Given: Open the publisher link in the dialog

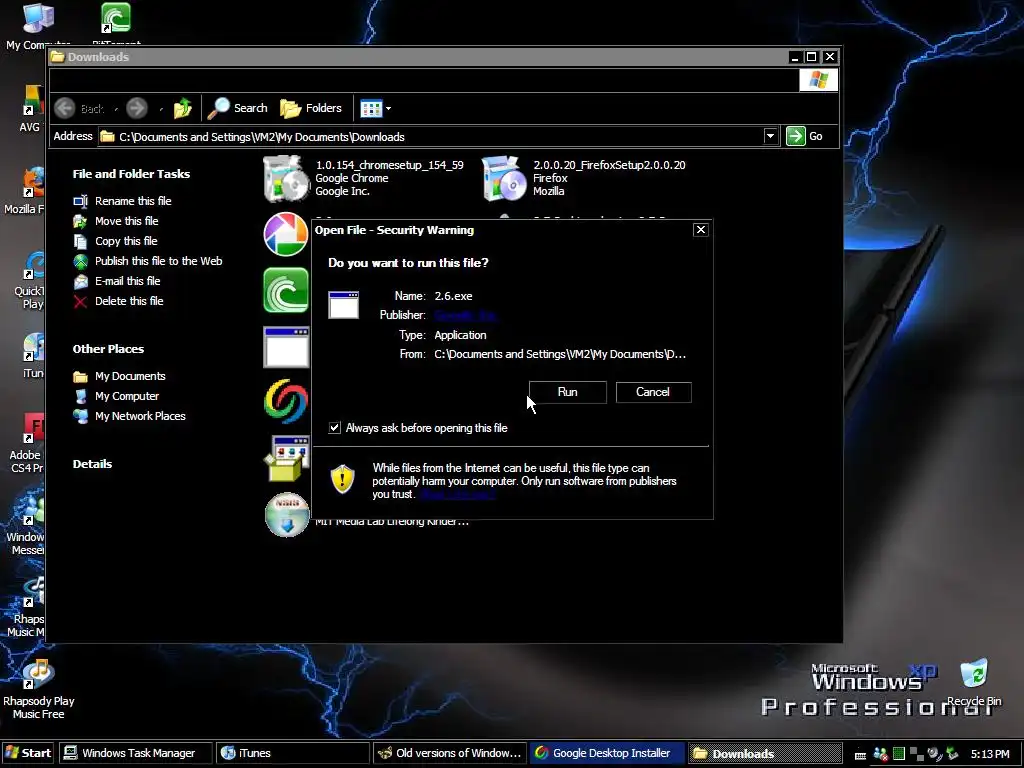Looking at the screenshot, I should click(x=465, y=315).
